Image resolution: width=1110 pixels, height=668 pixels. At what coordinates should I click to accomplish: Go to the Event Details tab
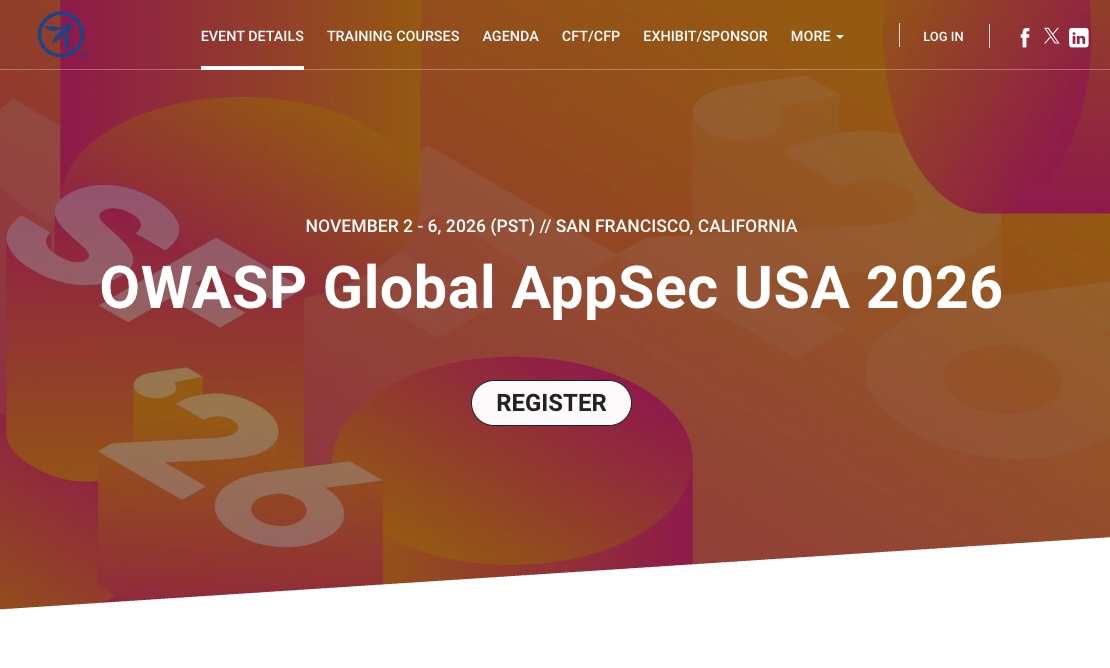coord(252,36)
